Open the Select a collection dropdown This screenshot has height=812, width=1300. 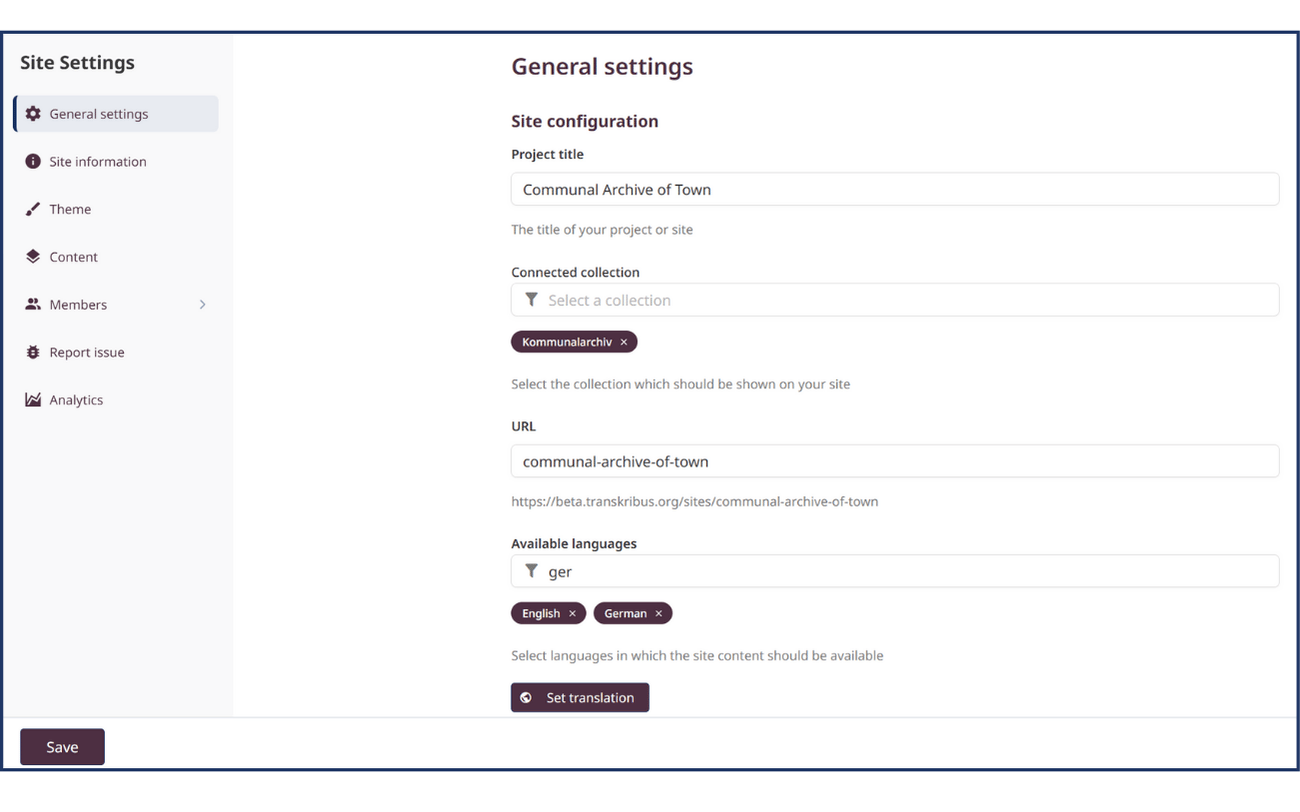[x=700, y=299]
